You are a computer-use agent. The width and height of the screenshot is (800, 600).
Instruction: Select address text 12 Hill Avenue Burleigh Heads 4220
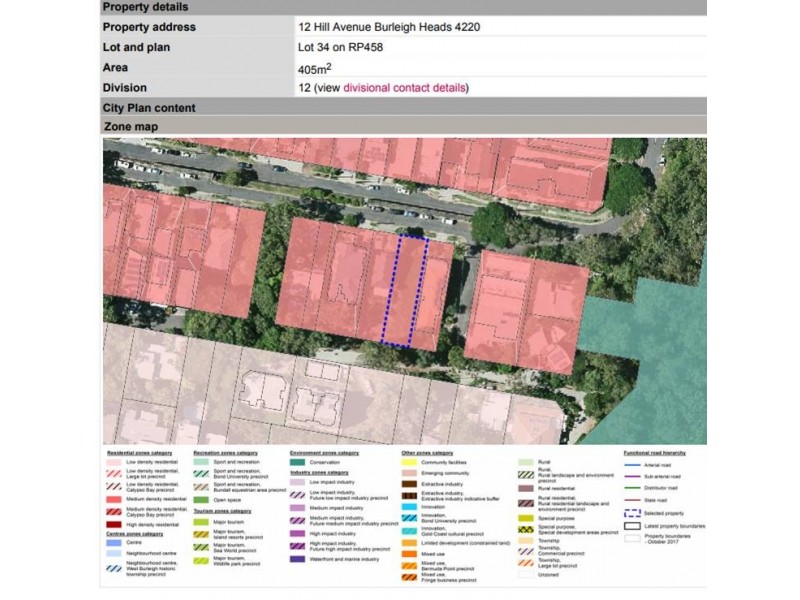[x=389, y=27]
